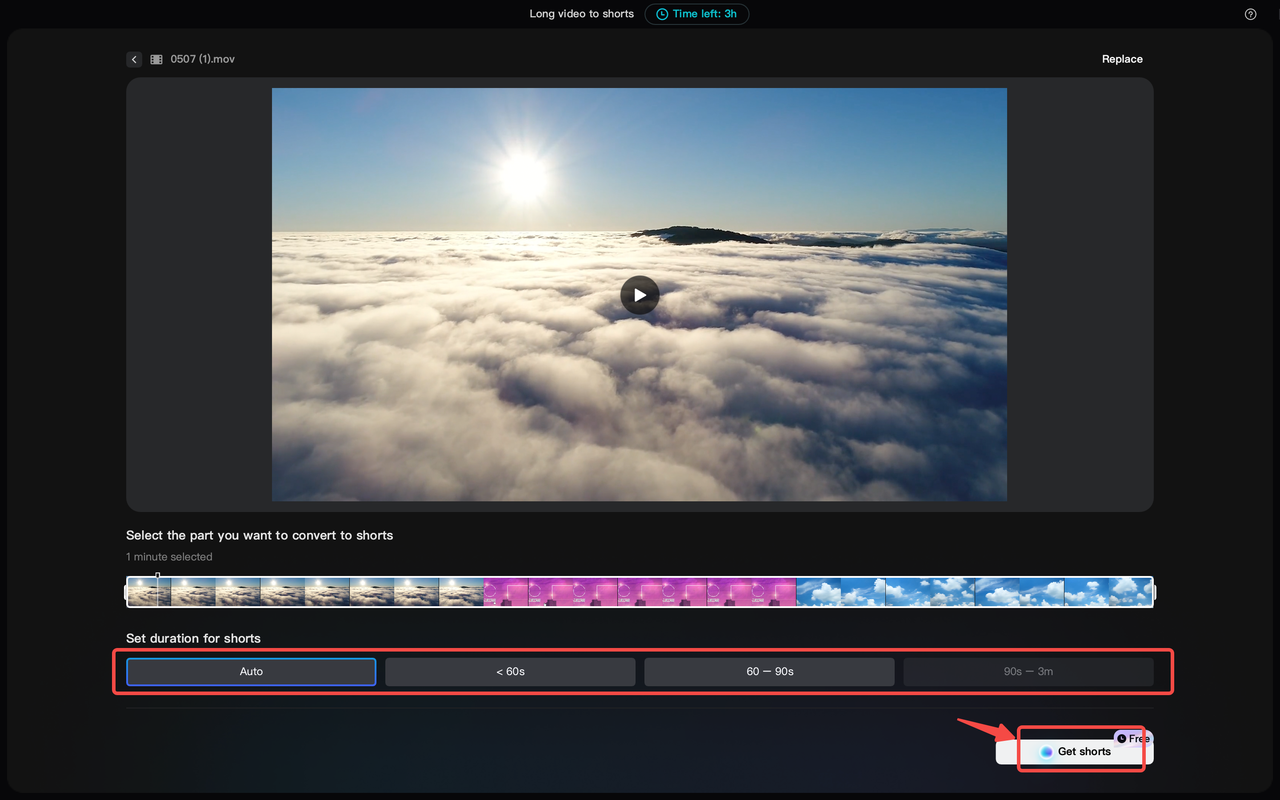1280x800 pixels.
Task: Open help via the question mark icon
Action: (1250, 14)
